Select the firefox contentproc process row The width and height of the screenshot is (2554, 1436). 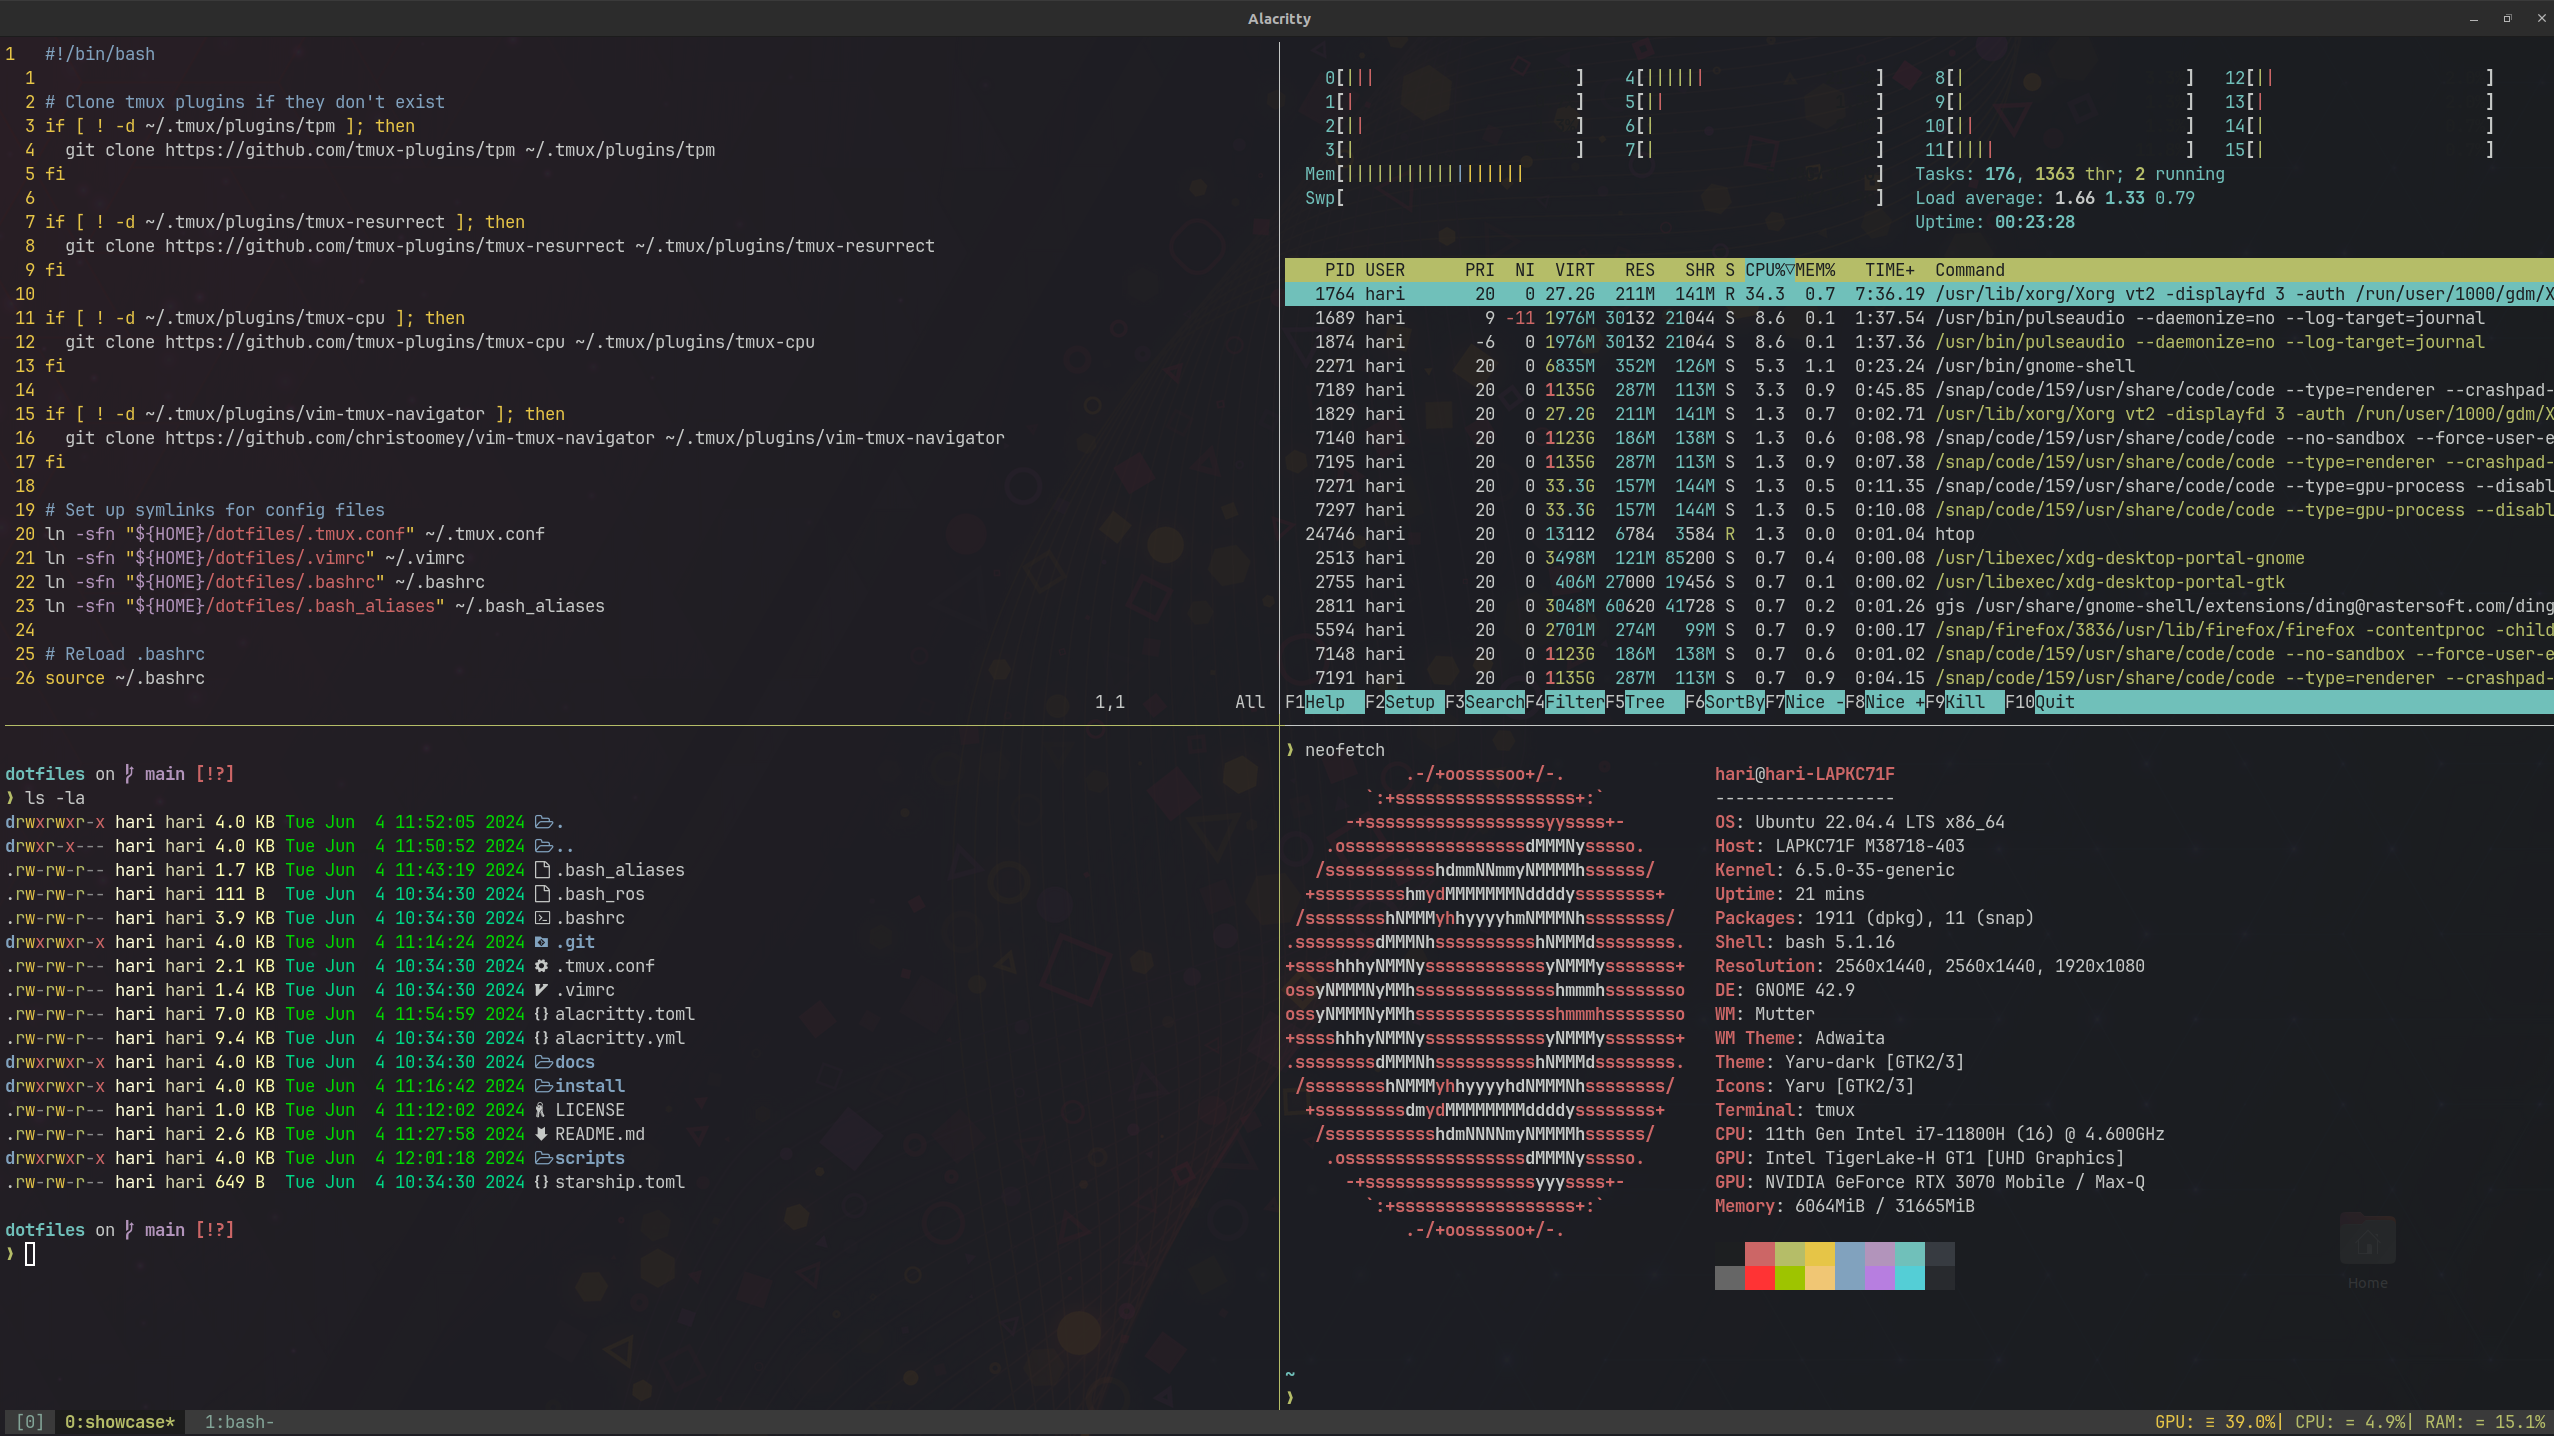click(x=1919, y=630)
